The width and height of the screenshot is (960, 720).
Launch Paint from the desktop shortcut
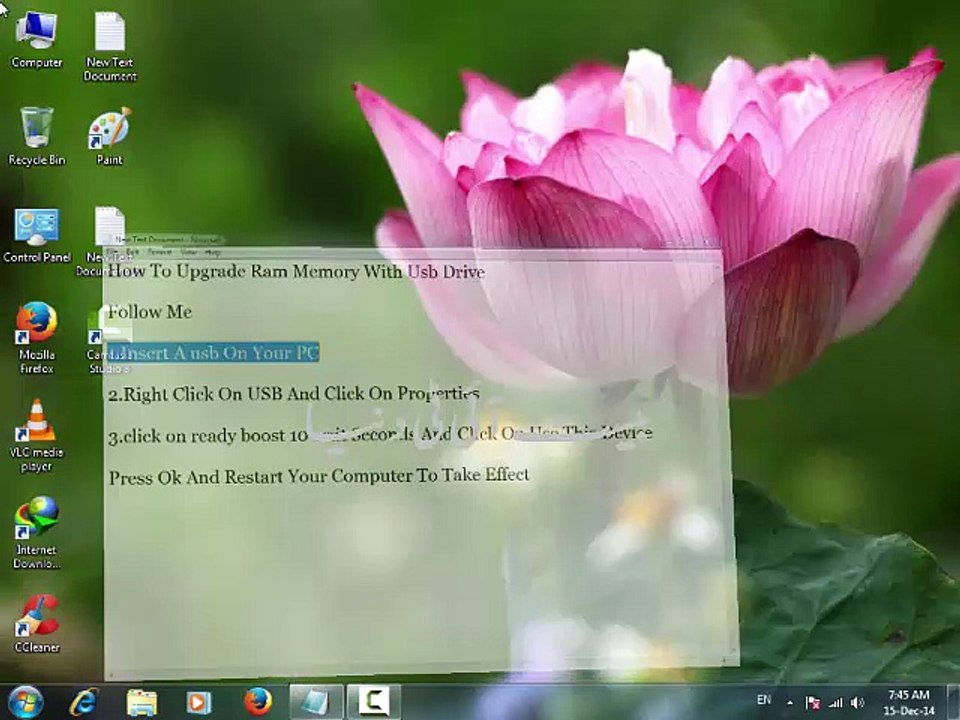tap(110, 136)
